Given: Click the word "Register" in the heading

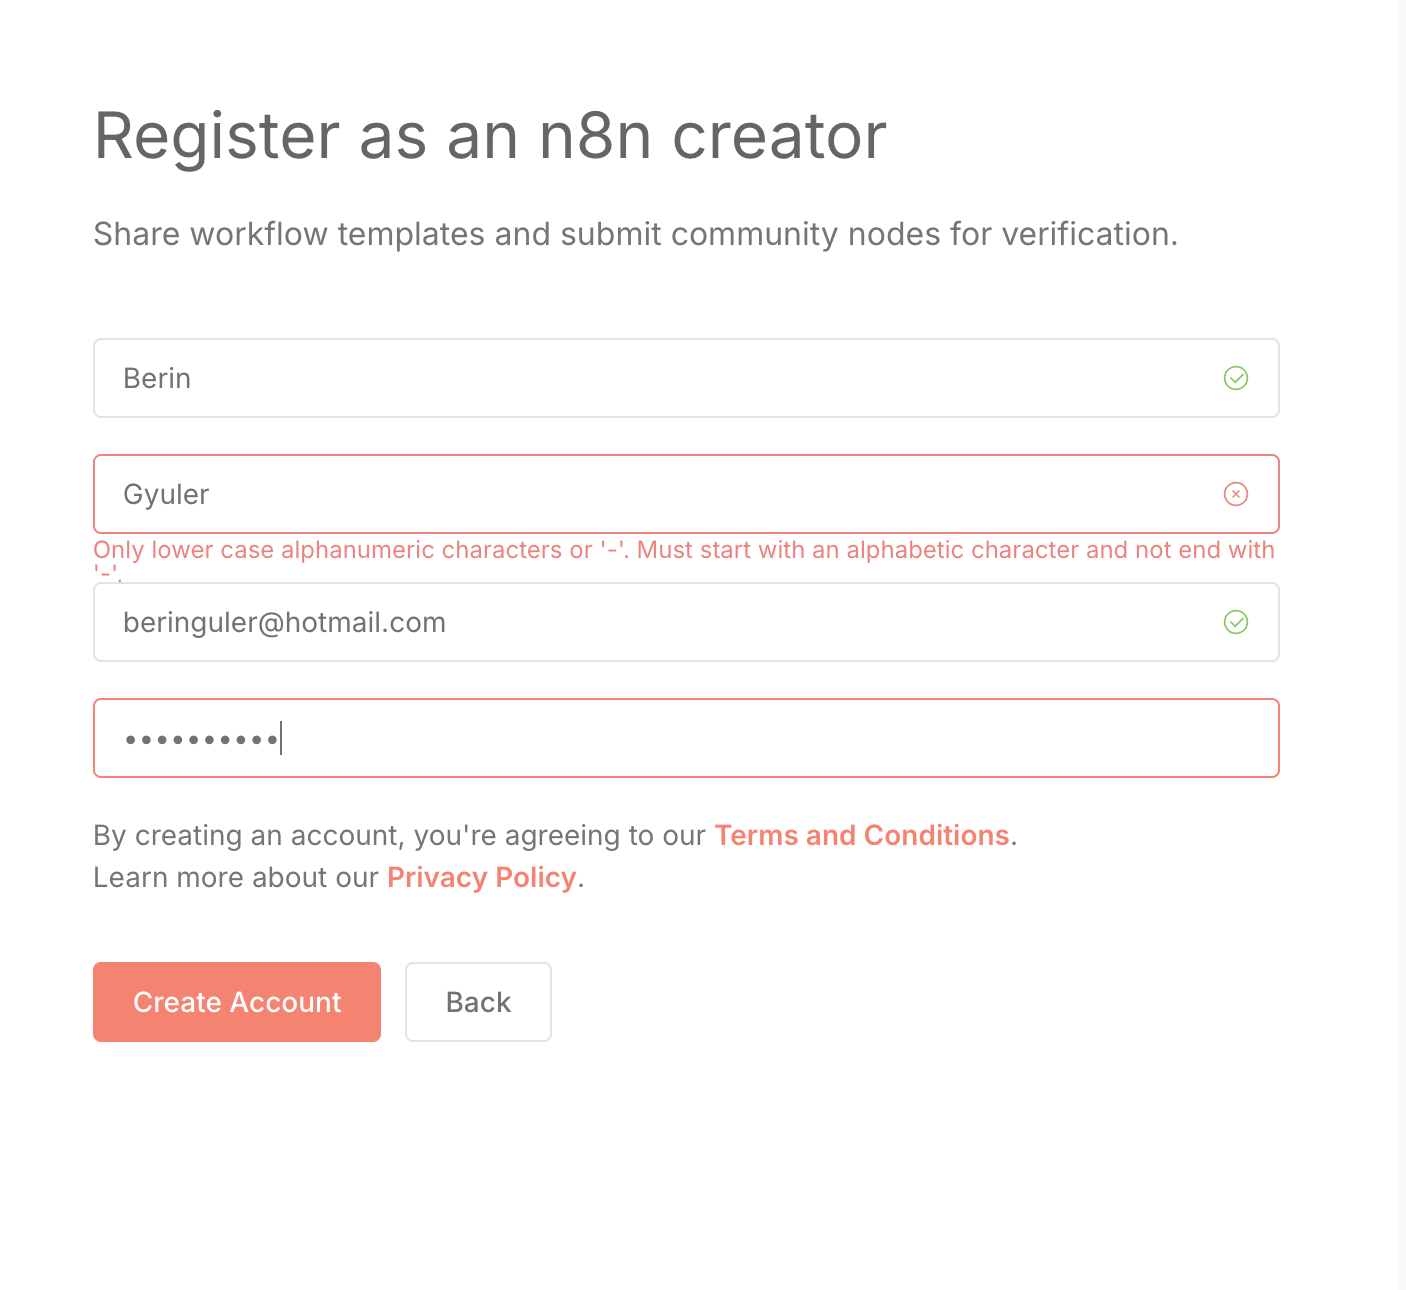Looking at the screenshot, I should (217, 136).
